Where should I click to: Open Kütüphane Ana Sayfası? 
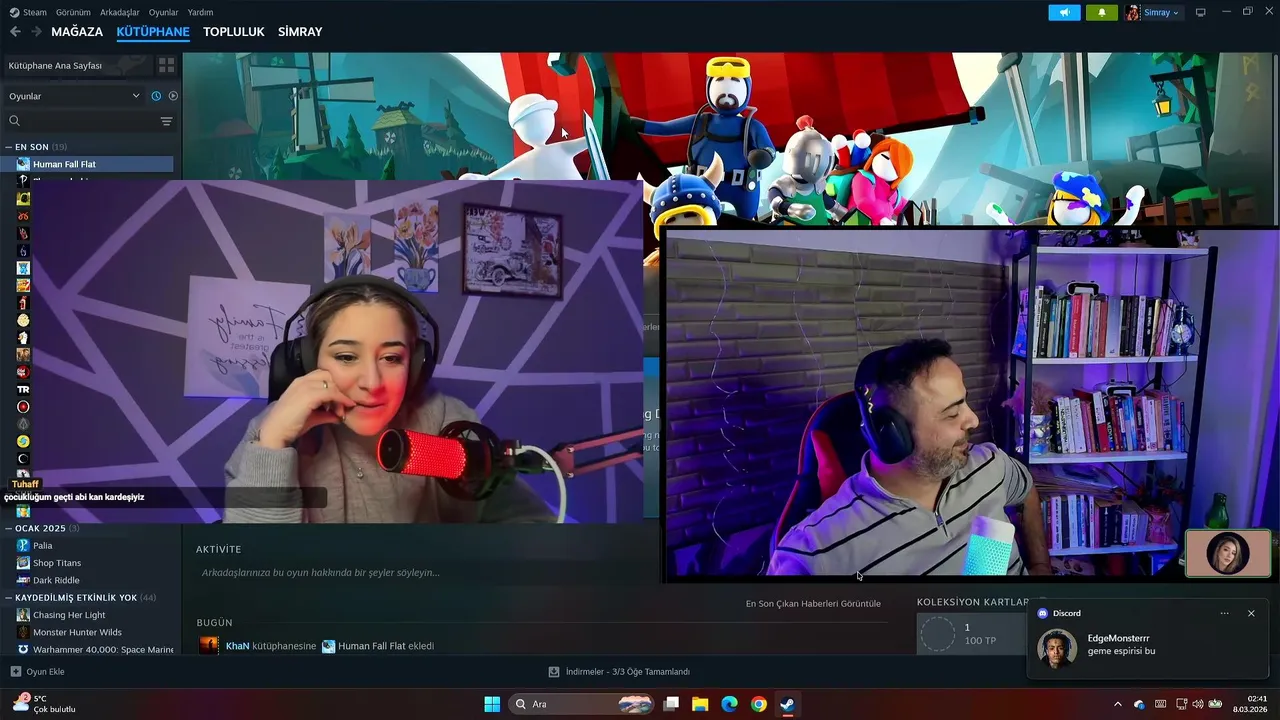pyautogui.click(x=79, y=65)
